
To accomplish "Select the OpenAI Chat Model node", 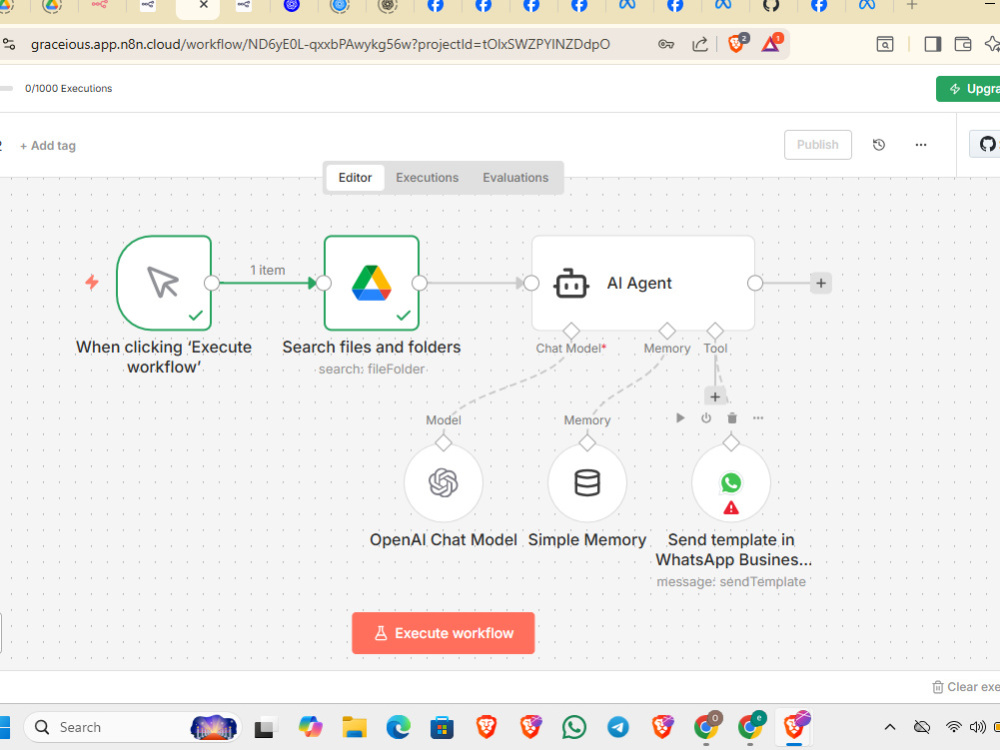I will [x=443, y=483].
